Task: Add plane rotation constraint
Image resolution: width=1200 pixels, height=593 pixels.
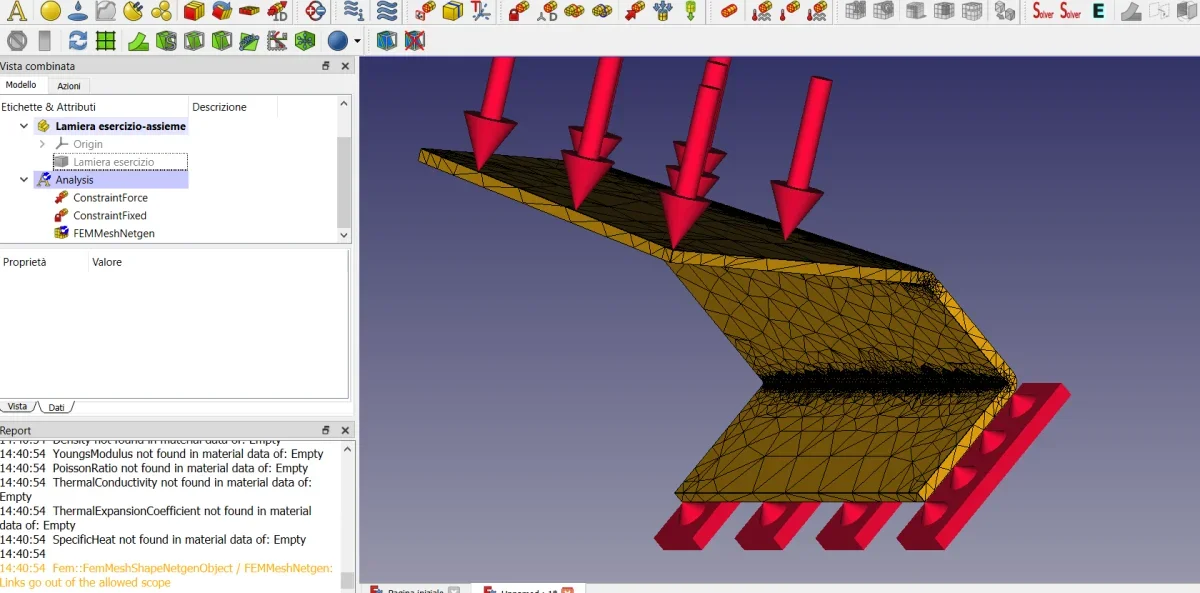Action: pyautogui.click(x=424, y=11)
